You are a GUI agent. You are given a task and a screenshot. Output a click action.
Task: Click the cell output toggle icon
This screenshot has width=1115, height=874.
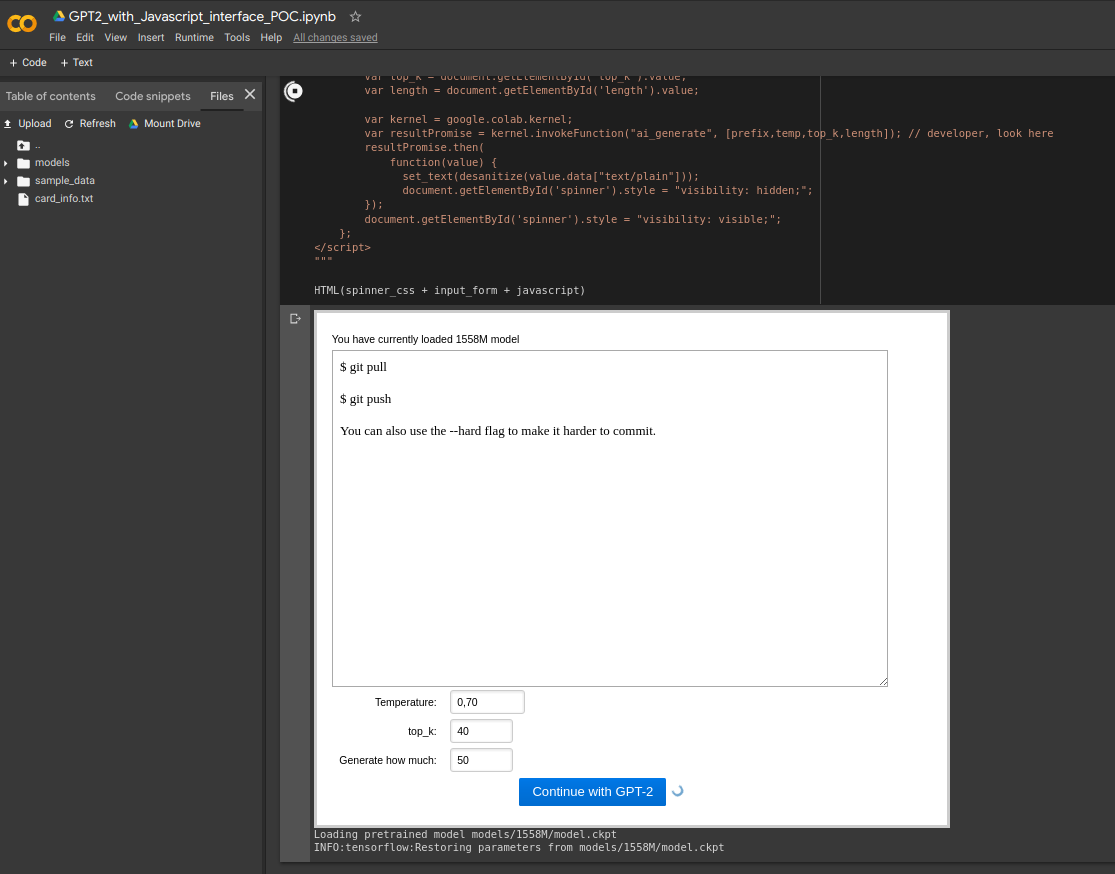pyautogui.click(x=295, y=319)
